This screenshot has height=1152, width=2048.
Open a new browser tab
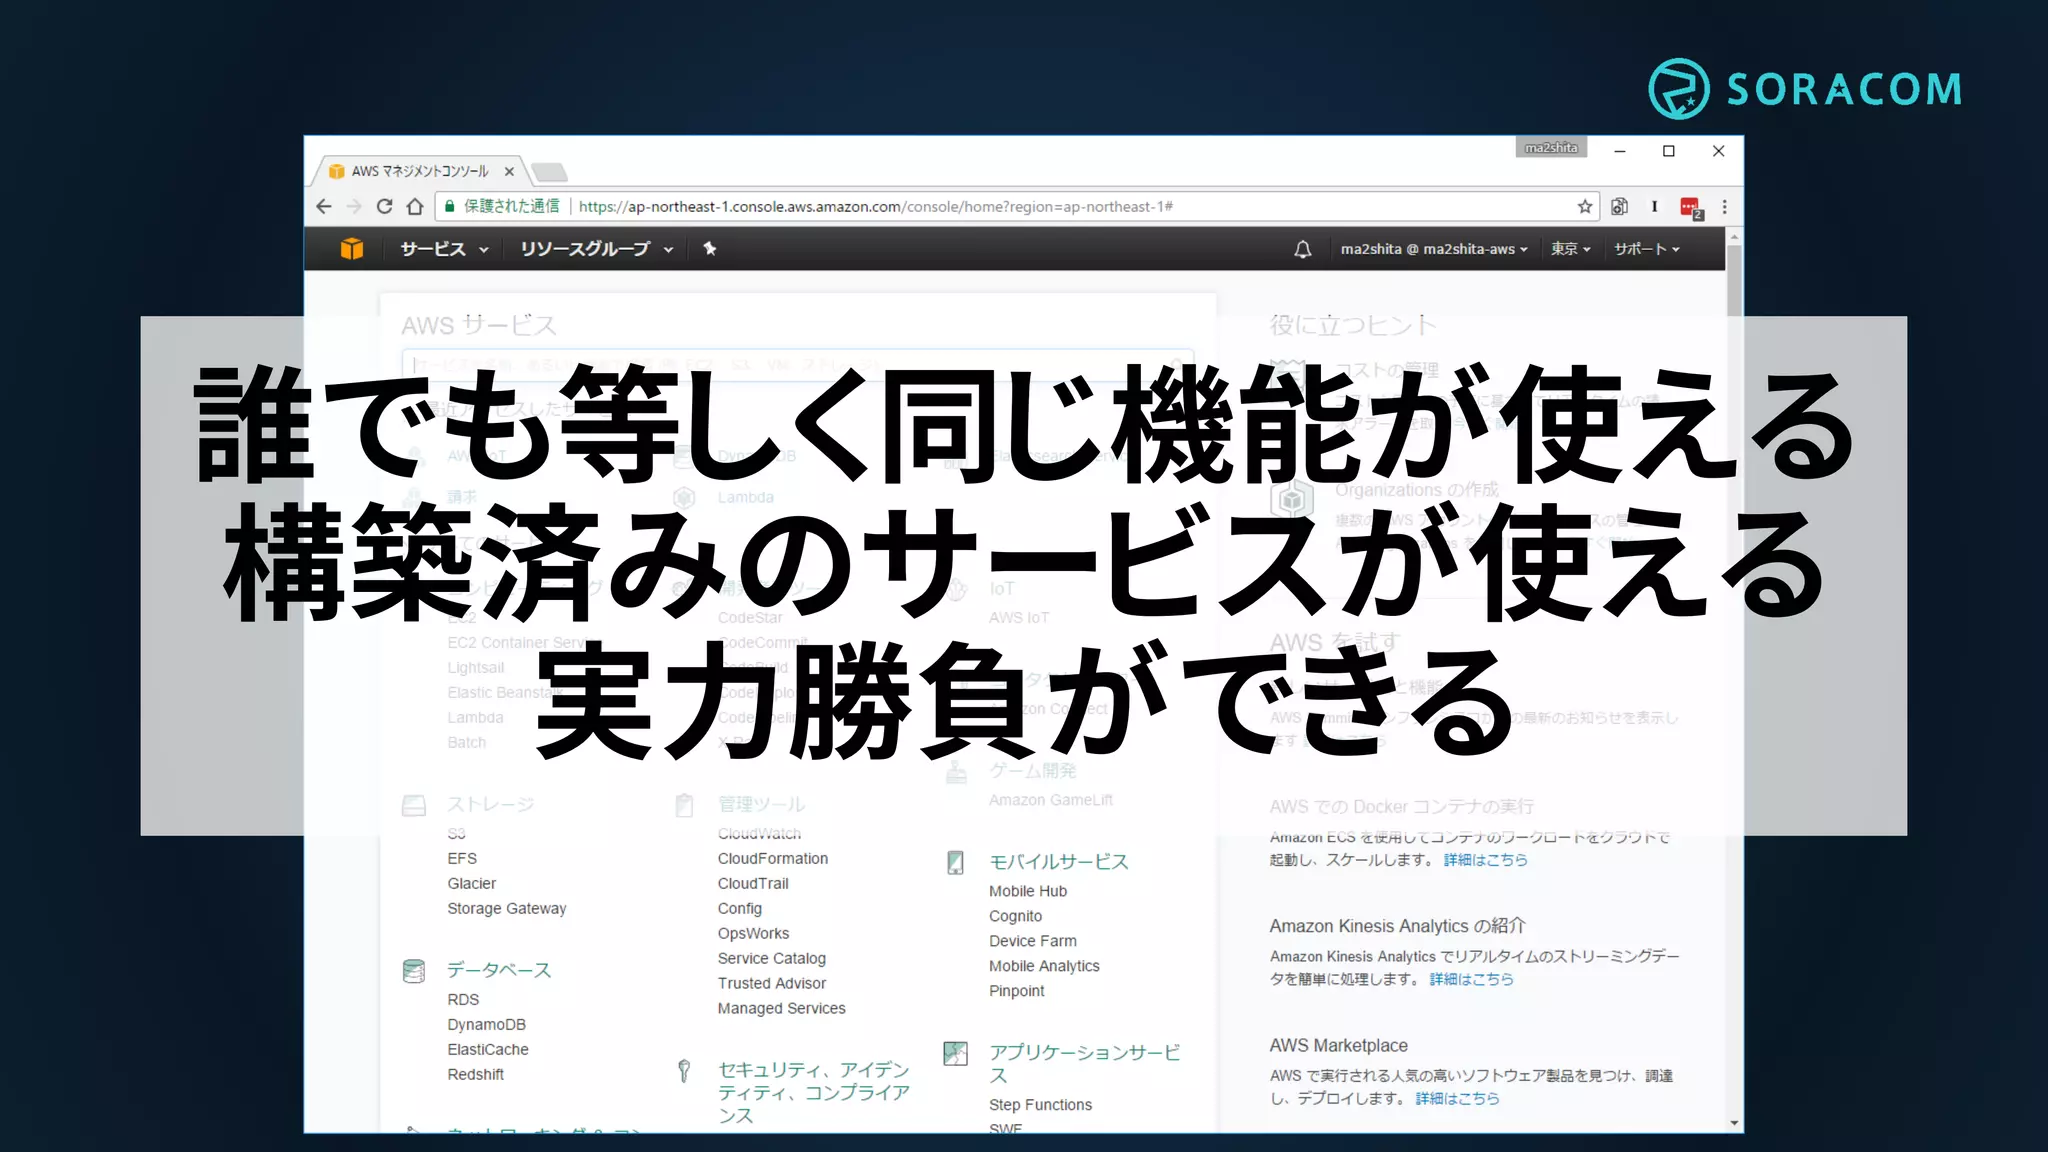(549, 172)
